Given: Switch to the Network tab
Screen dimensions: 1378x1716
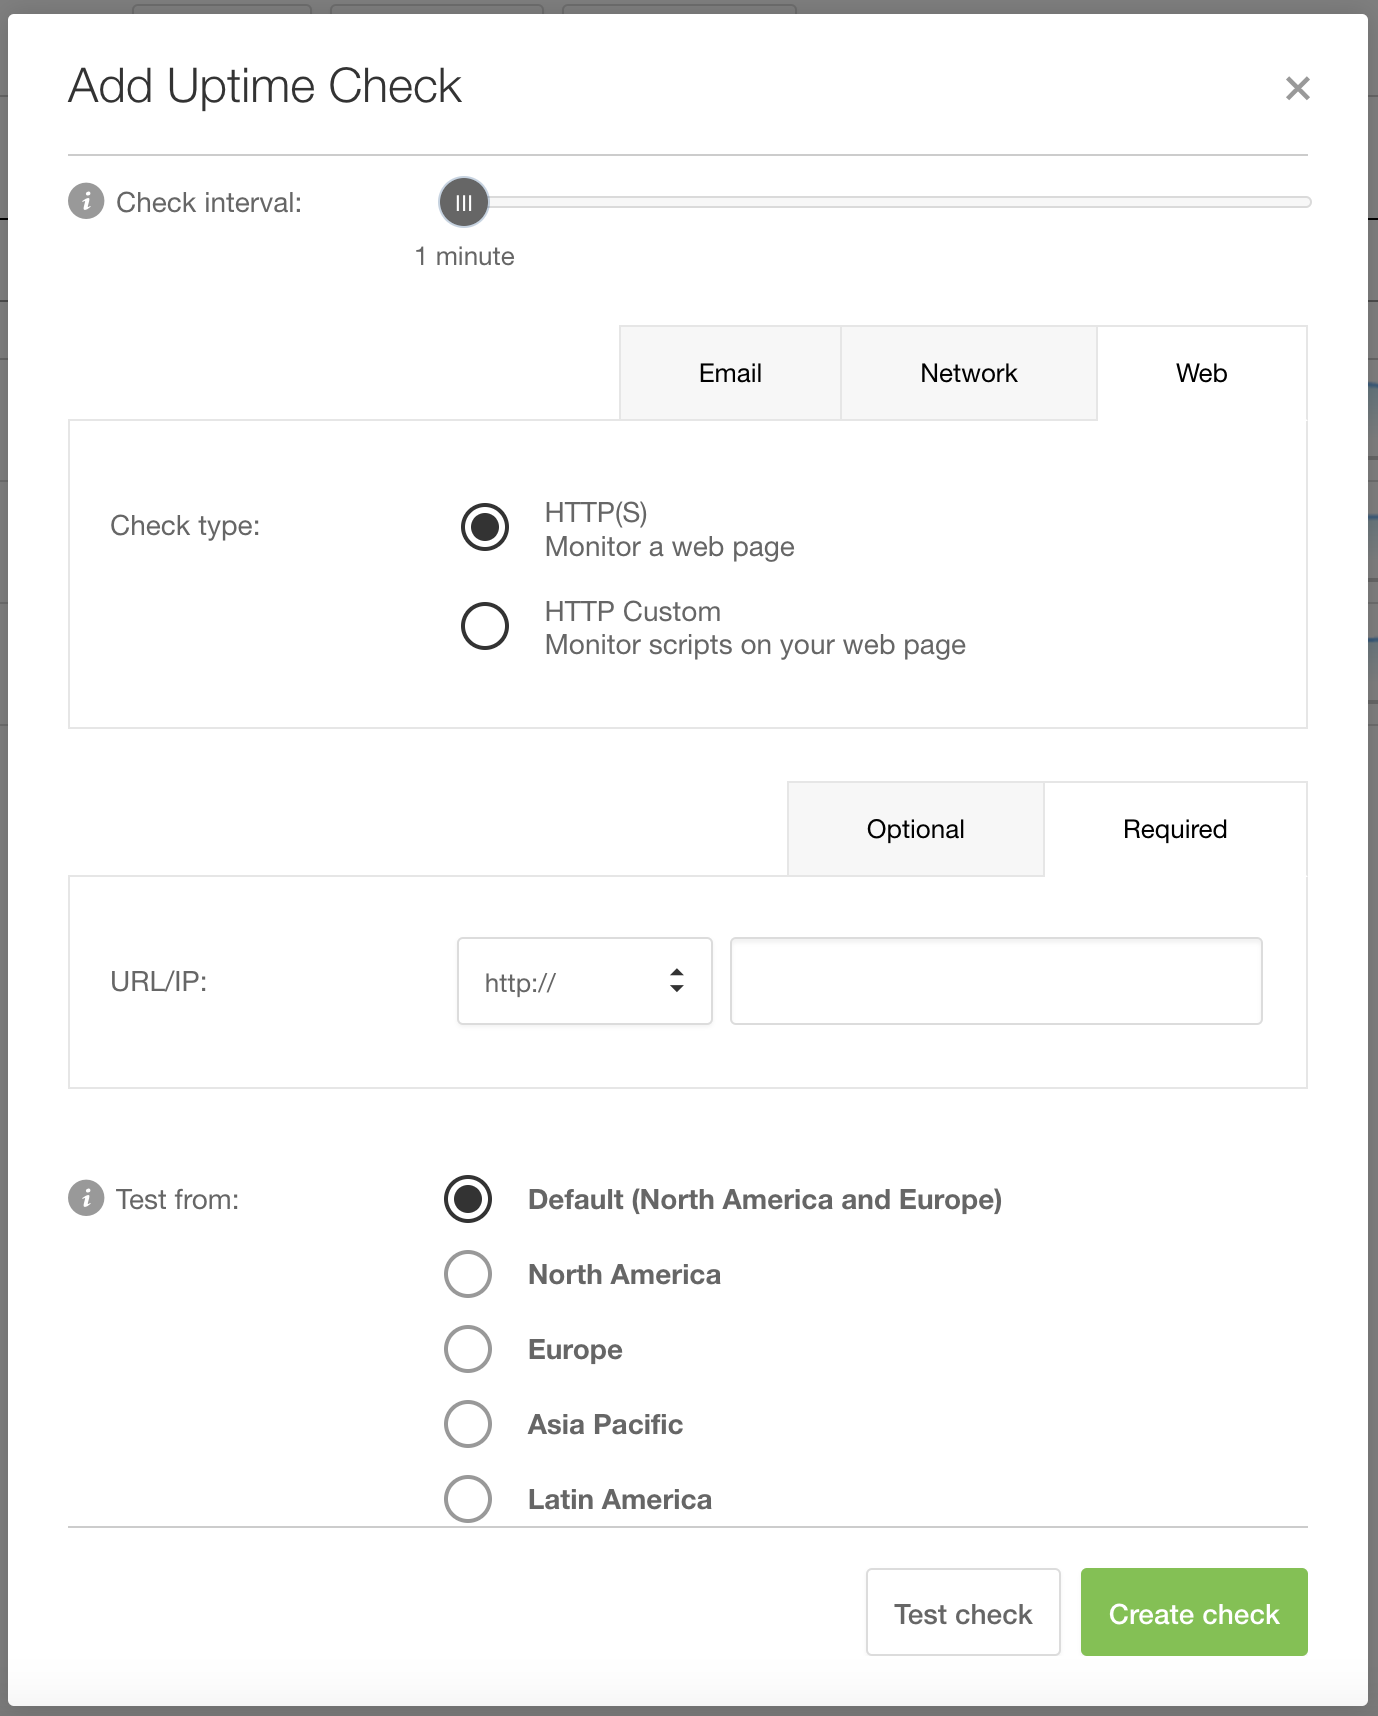Looking at the screenshot, I should 968,373.
